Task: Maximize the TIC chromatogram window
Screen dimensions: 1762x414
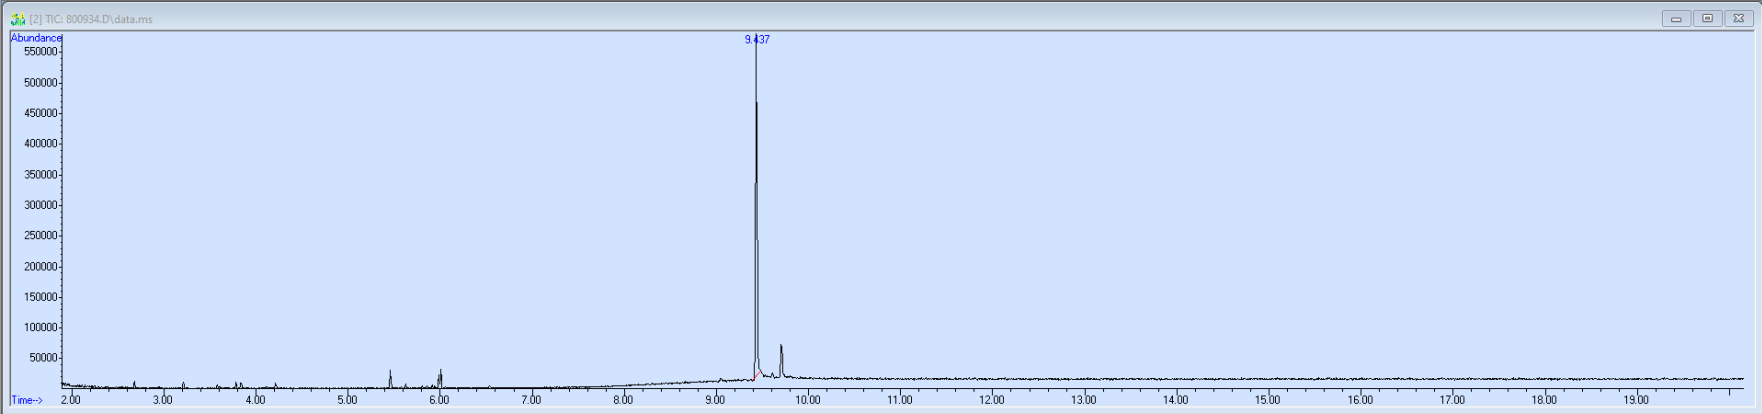Action: point(1707,18)
